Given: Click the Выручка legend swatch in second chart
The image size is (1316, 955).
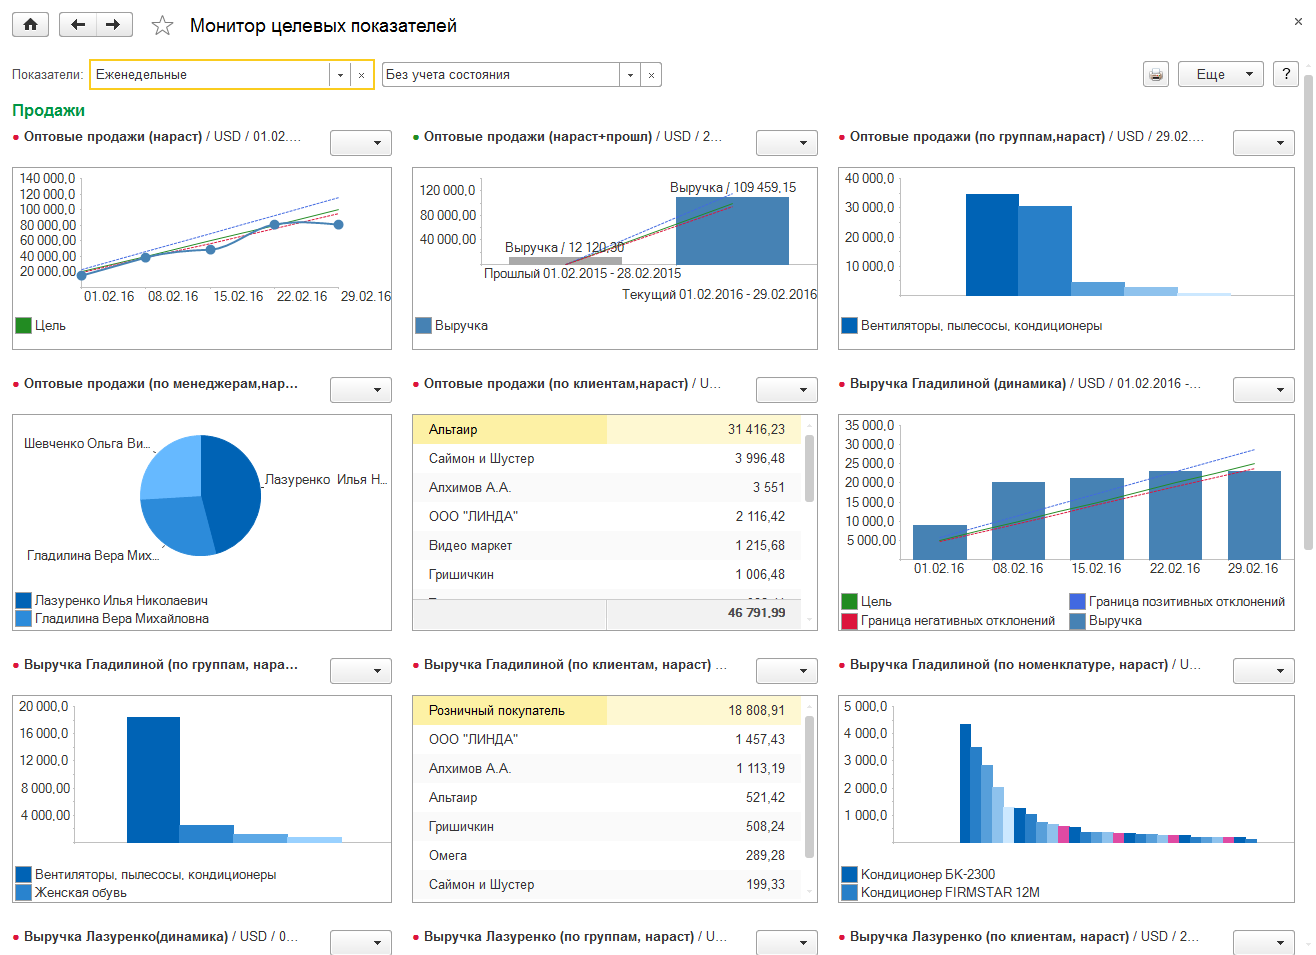Looking at the screenshot, I should click(x=423, y=325).
